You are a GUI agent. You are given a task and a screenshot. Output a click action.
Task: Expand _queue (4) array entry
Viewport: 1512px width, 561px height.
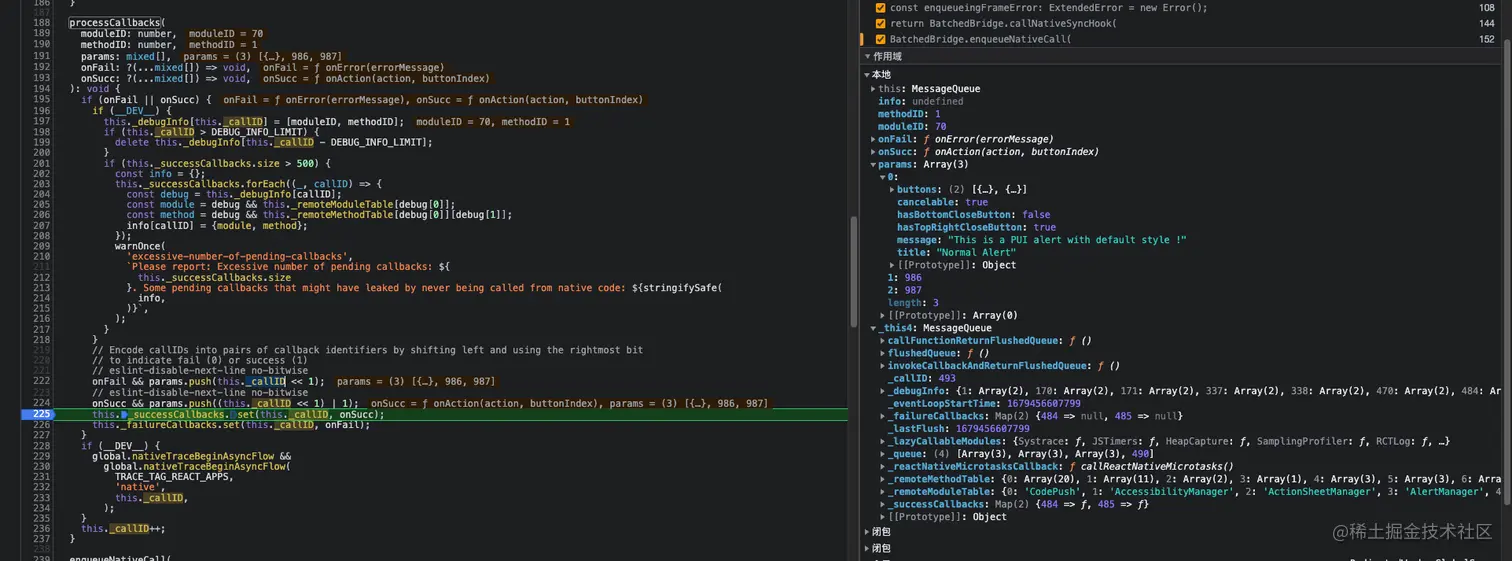point(882,454)
